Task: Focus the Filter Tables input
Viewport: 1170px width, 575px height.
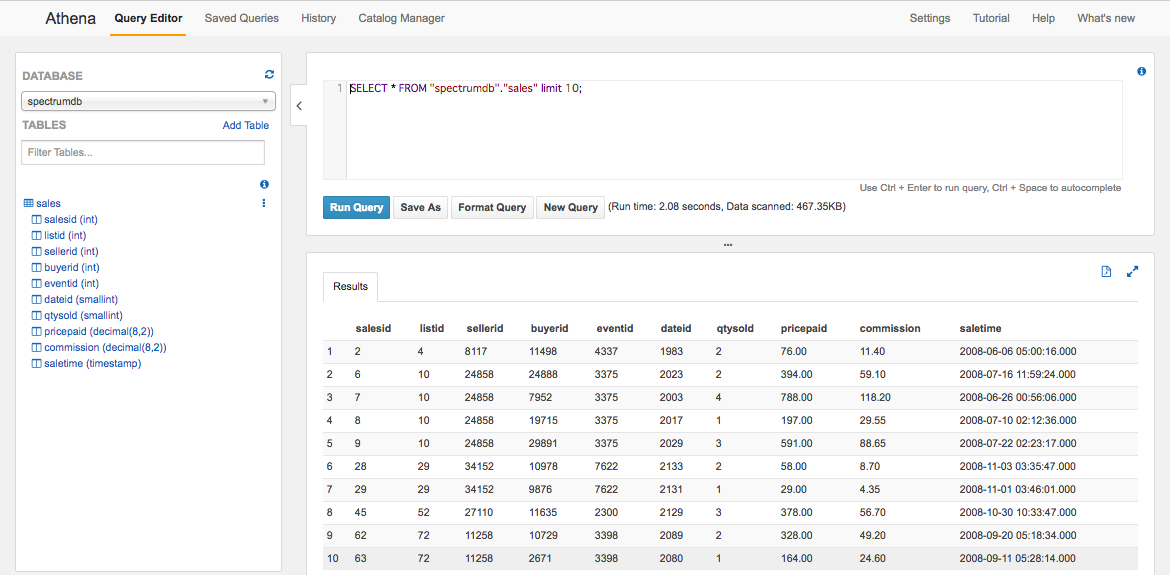Action: [143, 152]
